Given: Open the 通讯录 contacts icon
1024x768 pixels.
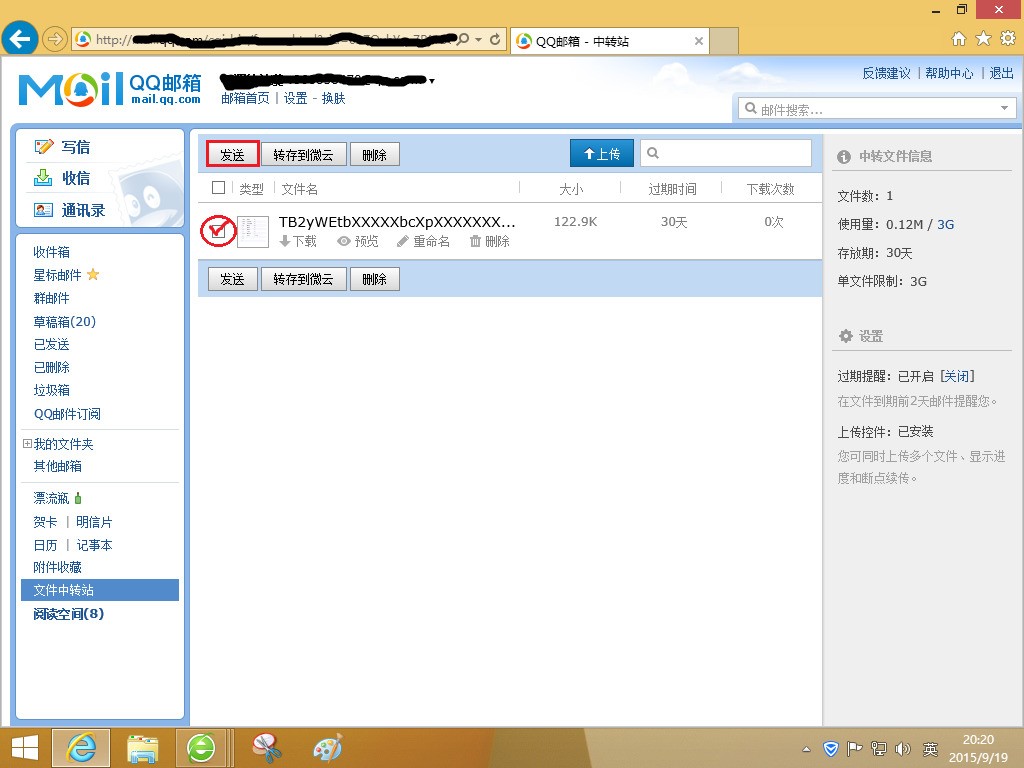Looking at the screenshot, I should click(42, 210).
